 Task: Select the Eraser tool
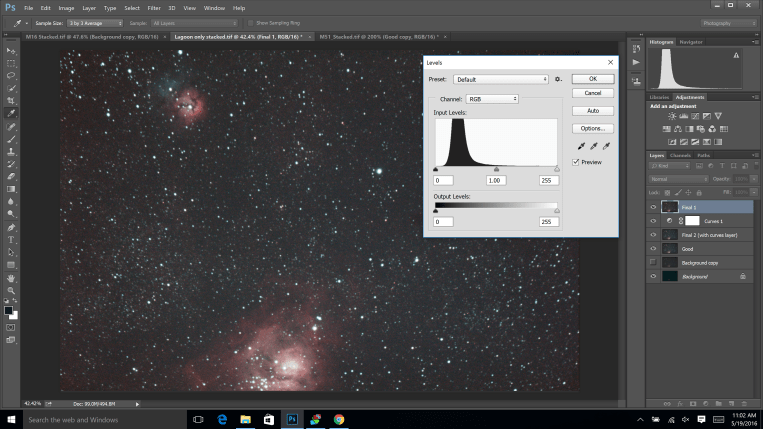11,177
